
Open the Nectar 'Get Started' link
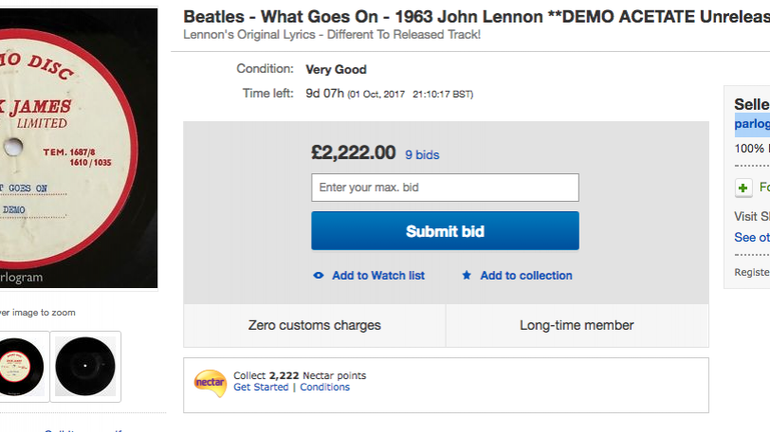click(x=261, y=387)
